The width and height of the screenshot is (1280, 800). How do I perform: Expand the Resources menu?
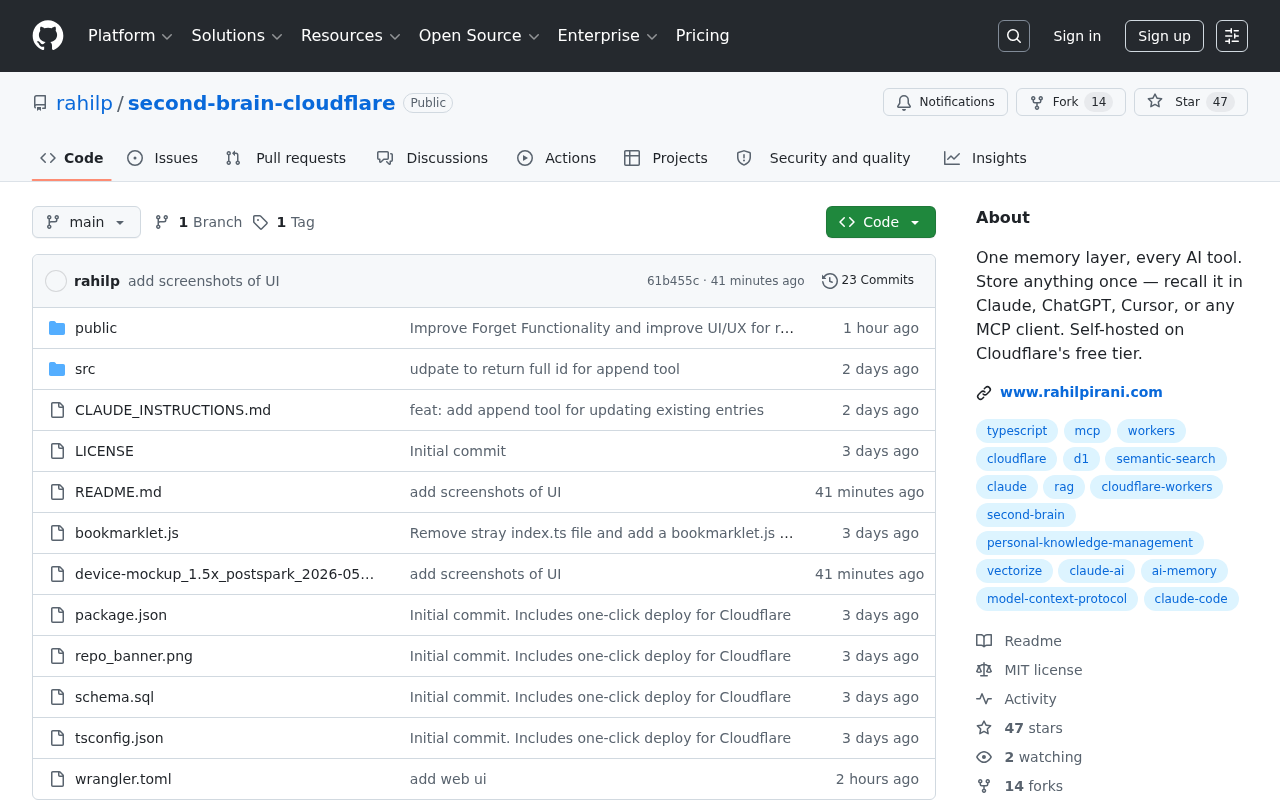point(351,36)
